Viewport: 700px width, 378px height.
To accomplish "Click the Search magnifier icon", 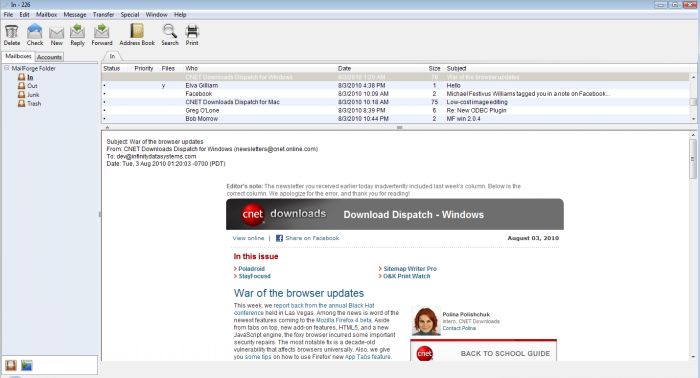I will coord(170,31).
